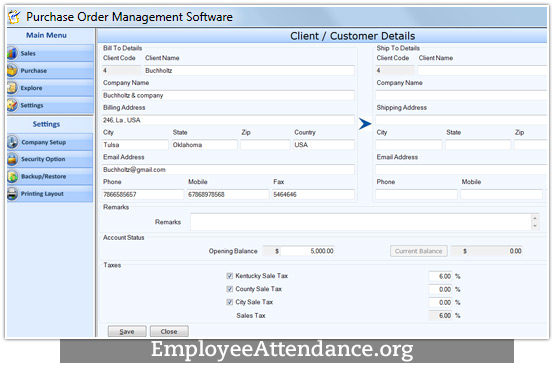Click the total Sales Tax 6.00 value
Screen dimensions: 555x370
pos(440,315)
